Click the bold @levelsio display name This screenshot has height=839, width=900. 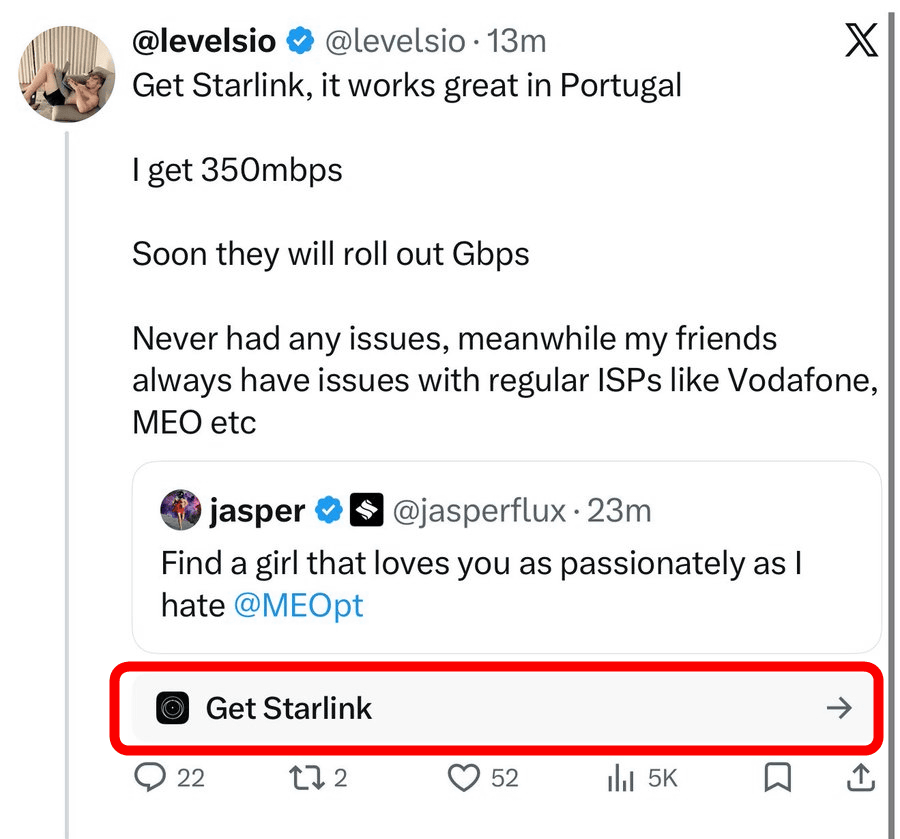(204, 41)
